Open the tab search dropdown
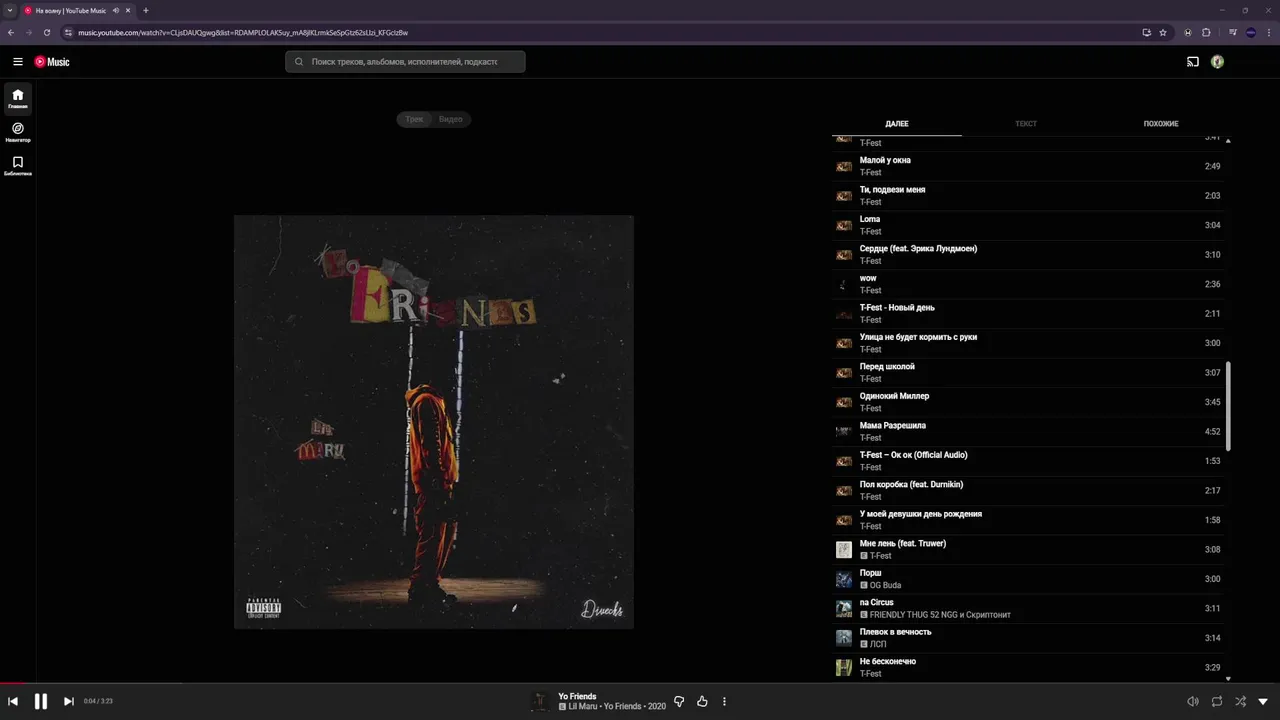Screen dimensions: 1280x720 tap(10, 10)
